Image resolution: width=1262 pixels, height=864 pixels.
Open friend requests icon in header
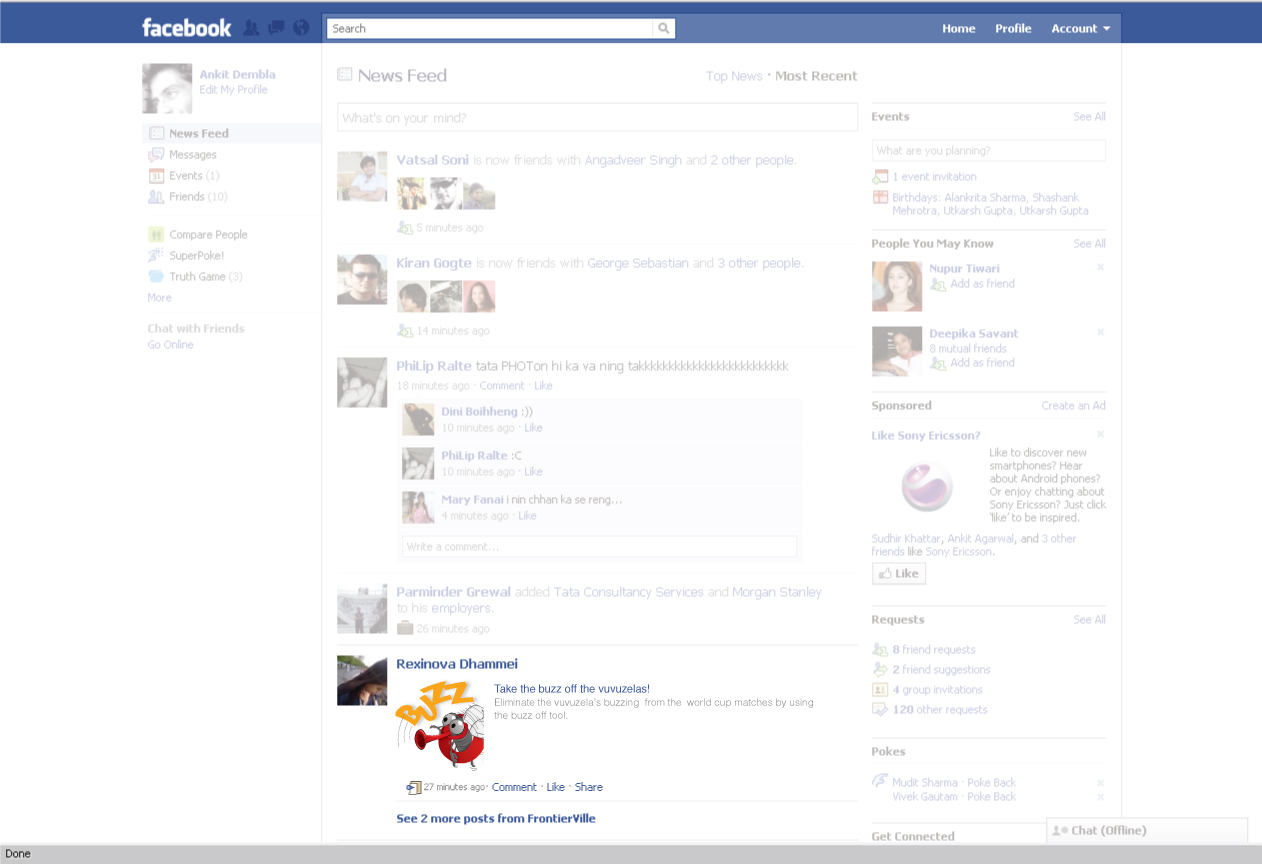pyautogui.click(x=251, y=28)
